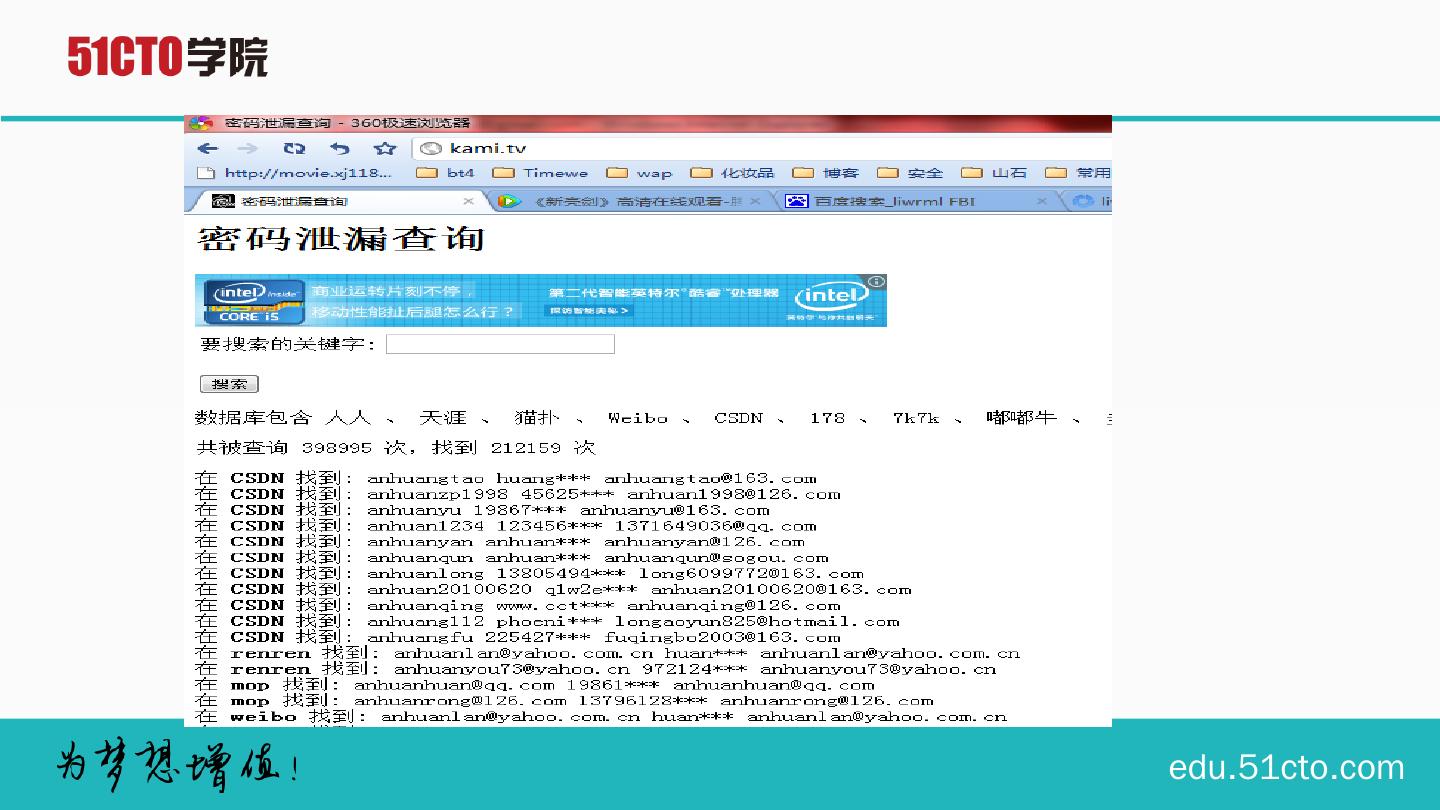Click the 密码泄漏查询 page heading

[341, 240]
